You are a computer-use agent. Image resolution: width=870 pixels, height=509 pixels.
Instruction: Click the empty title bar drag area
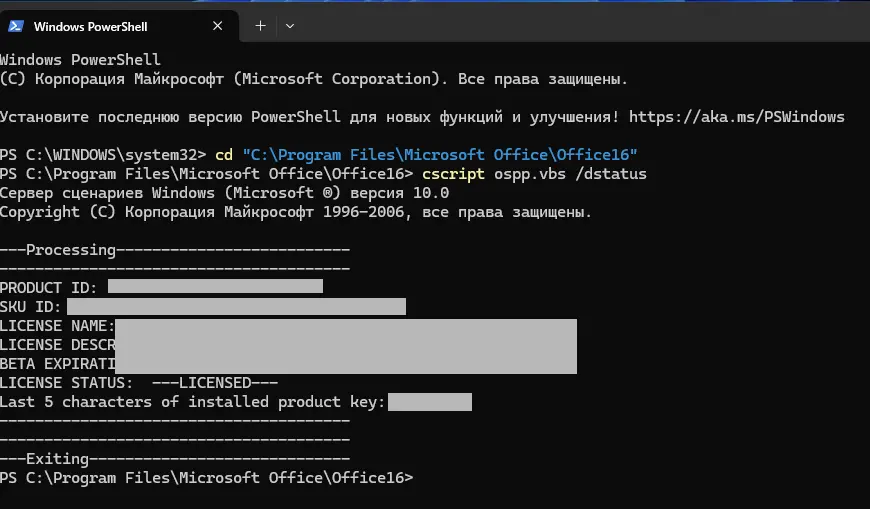pyautogui.click(x=580, y=26)
